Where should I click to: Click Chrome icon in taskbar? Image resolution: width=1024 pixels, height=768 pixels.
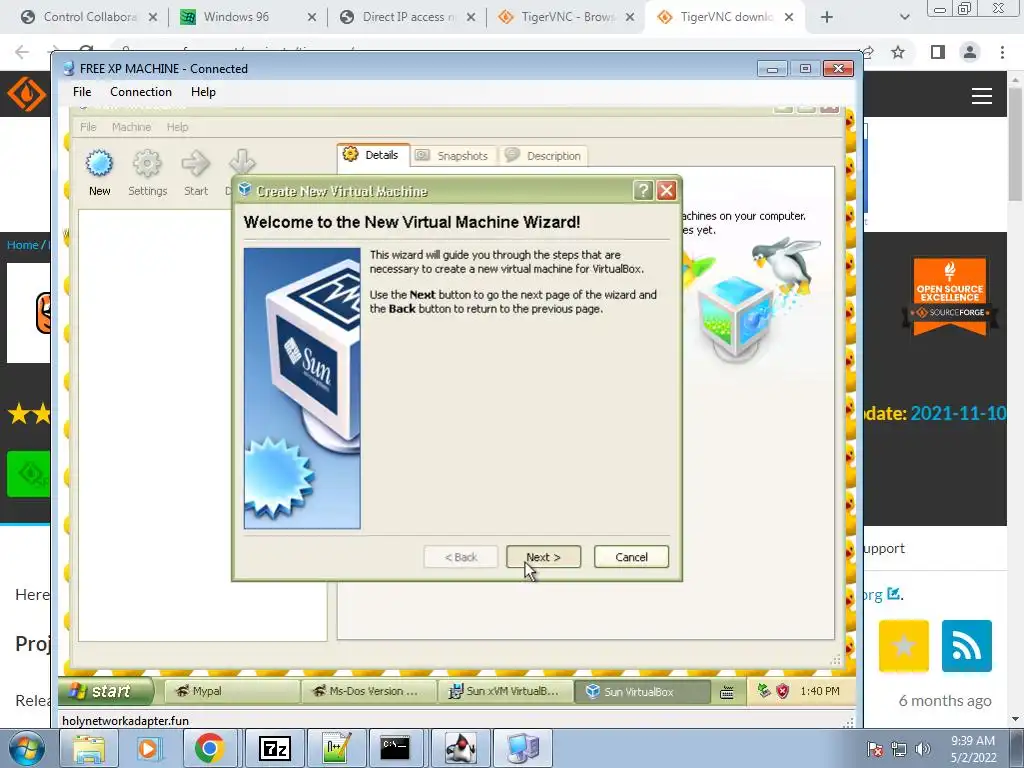pos(209,748)
